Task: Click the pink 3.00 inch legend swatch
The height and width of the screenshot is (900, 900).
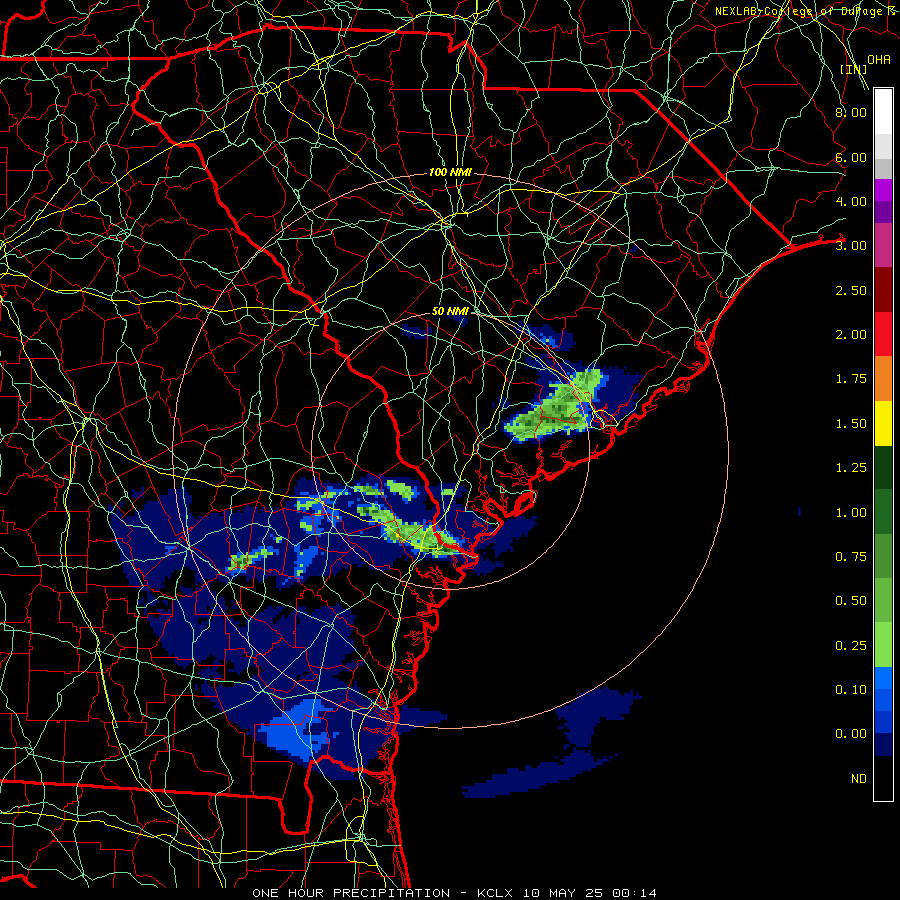Action: tap(883, 245)
